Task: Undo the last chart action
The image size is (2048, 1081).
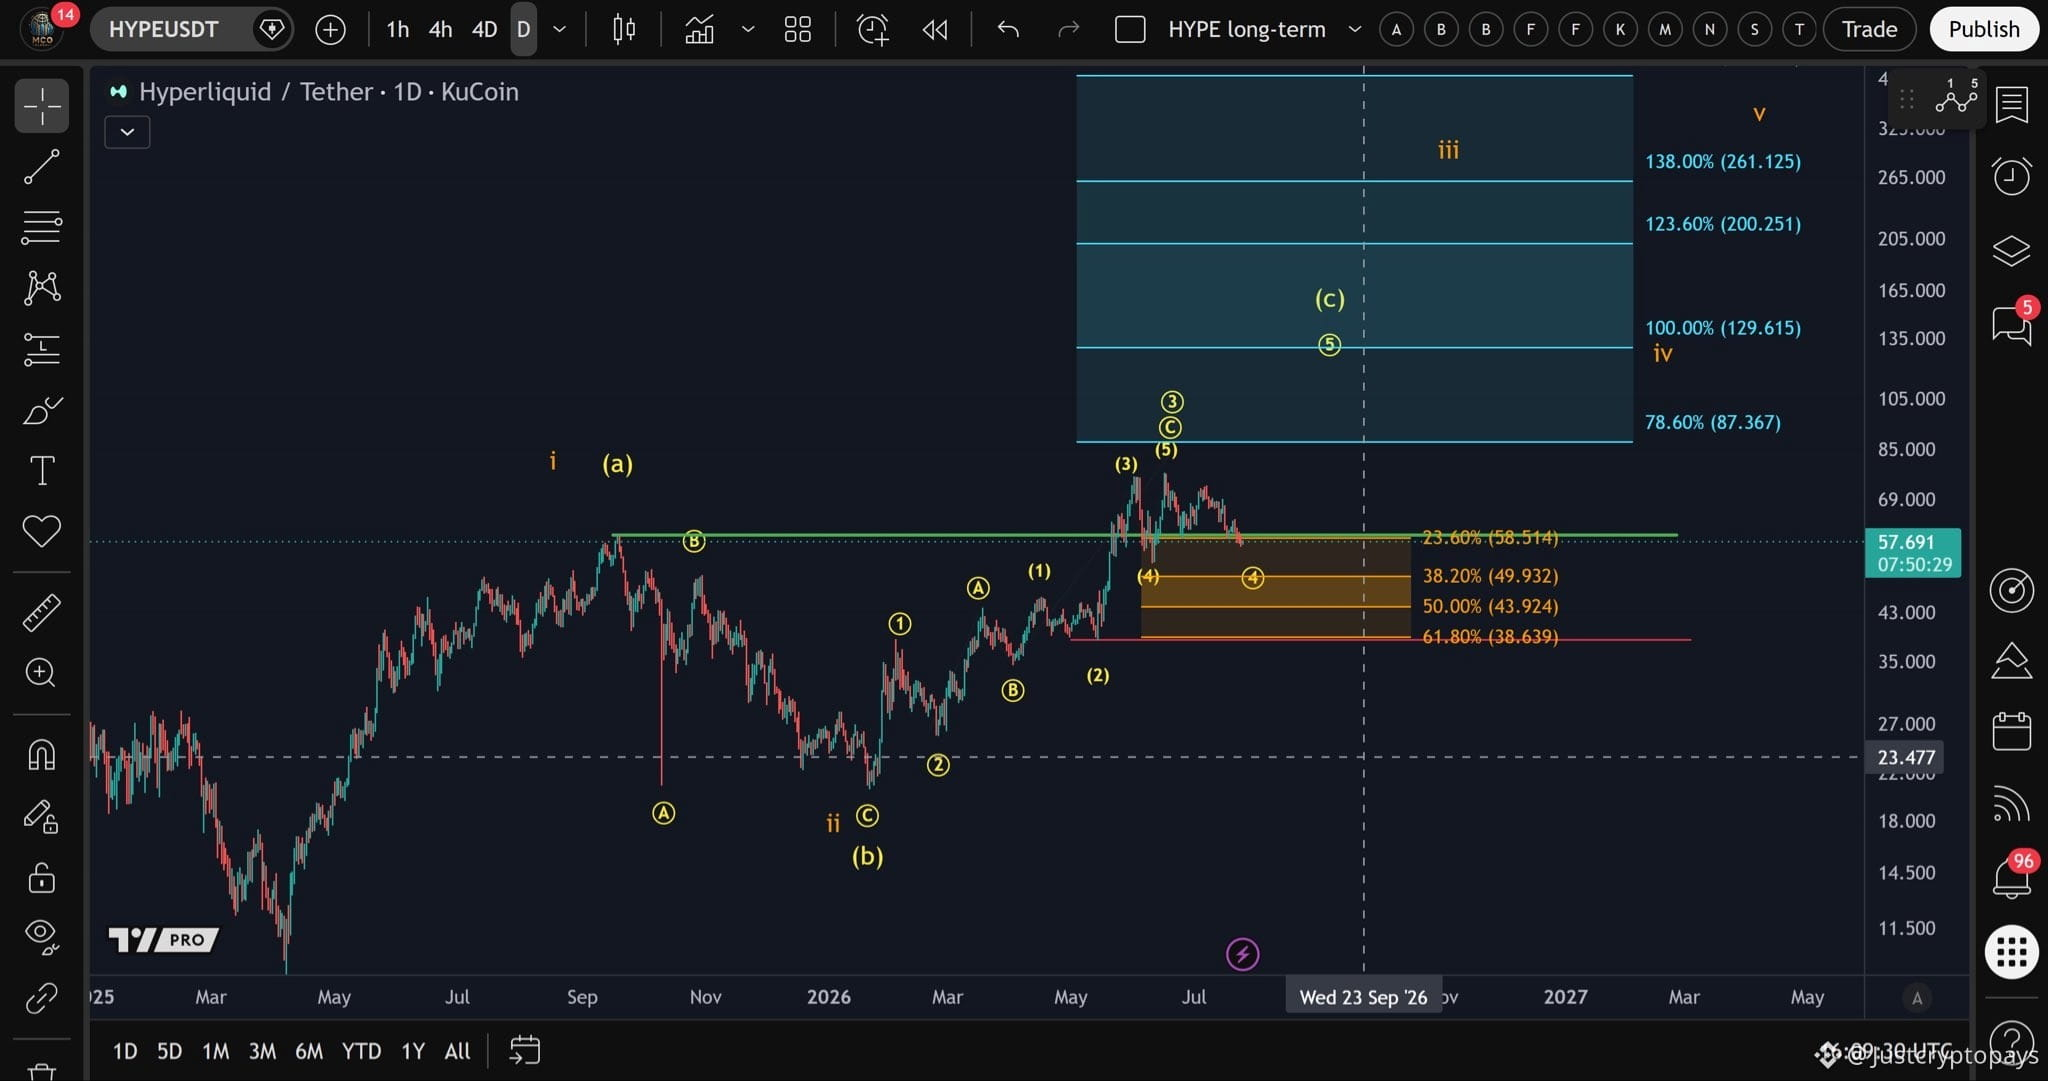Action: (x=1008, y=30)
